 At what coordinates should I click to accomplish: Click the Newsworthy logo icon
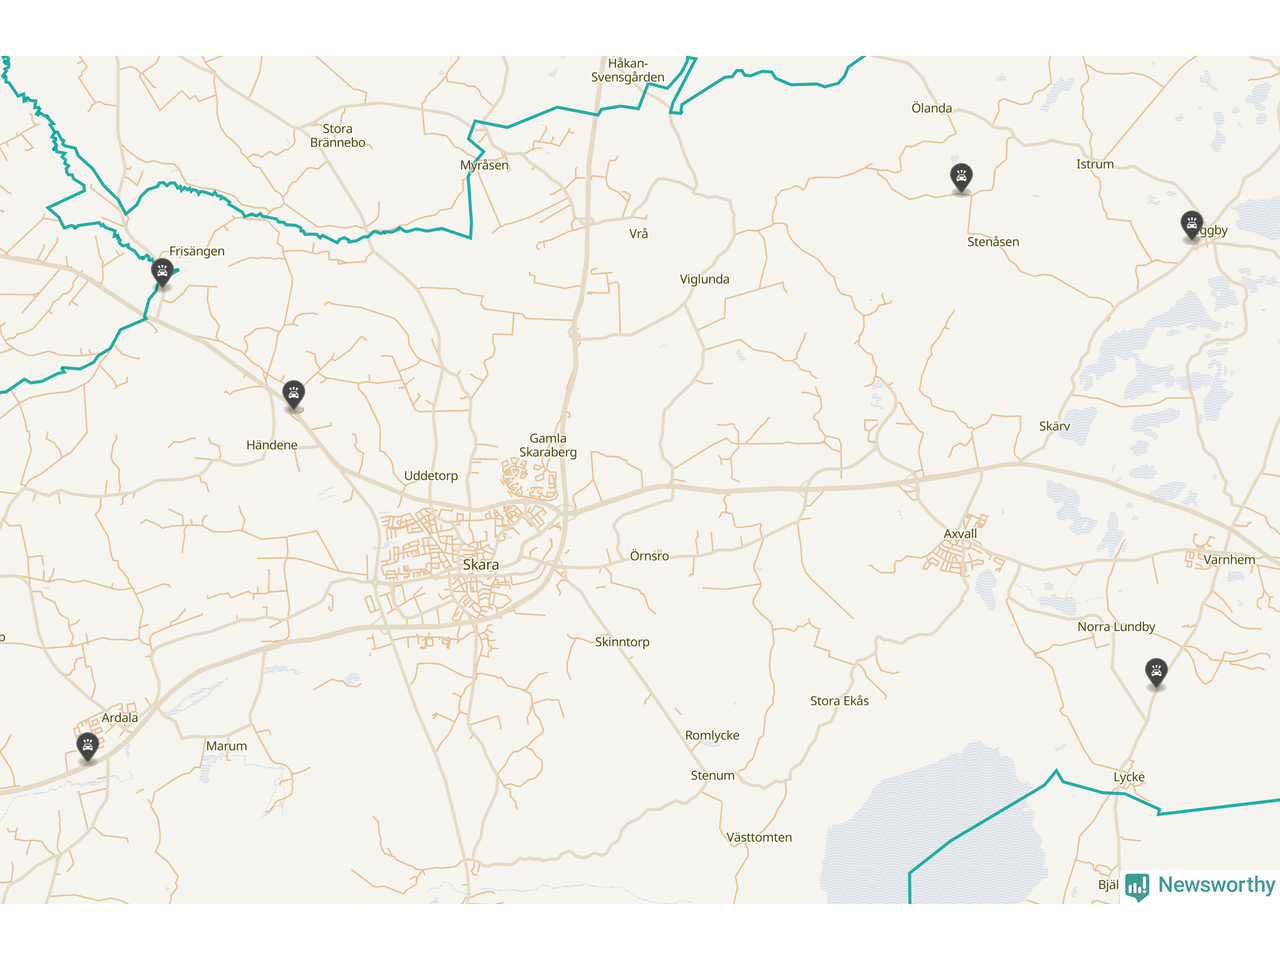pyautogui.click(x=1137, y=886)
